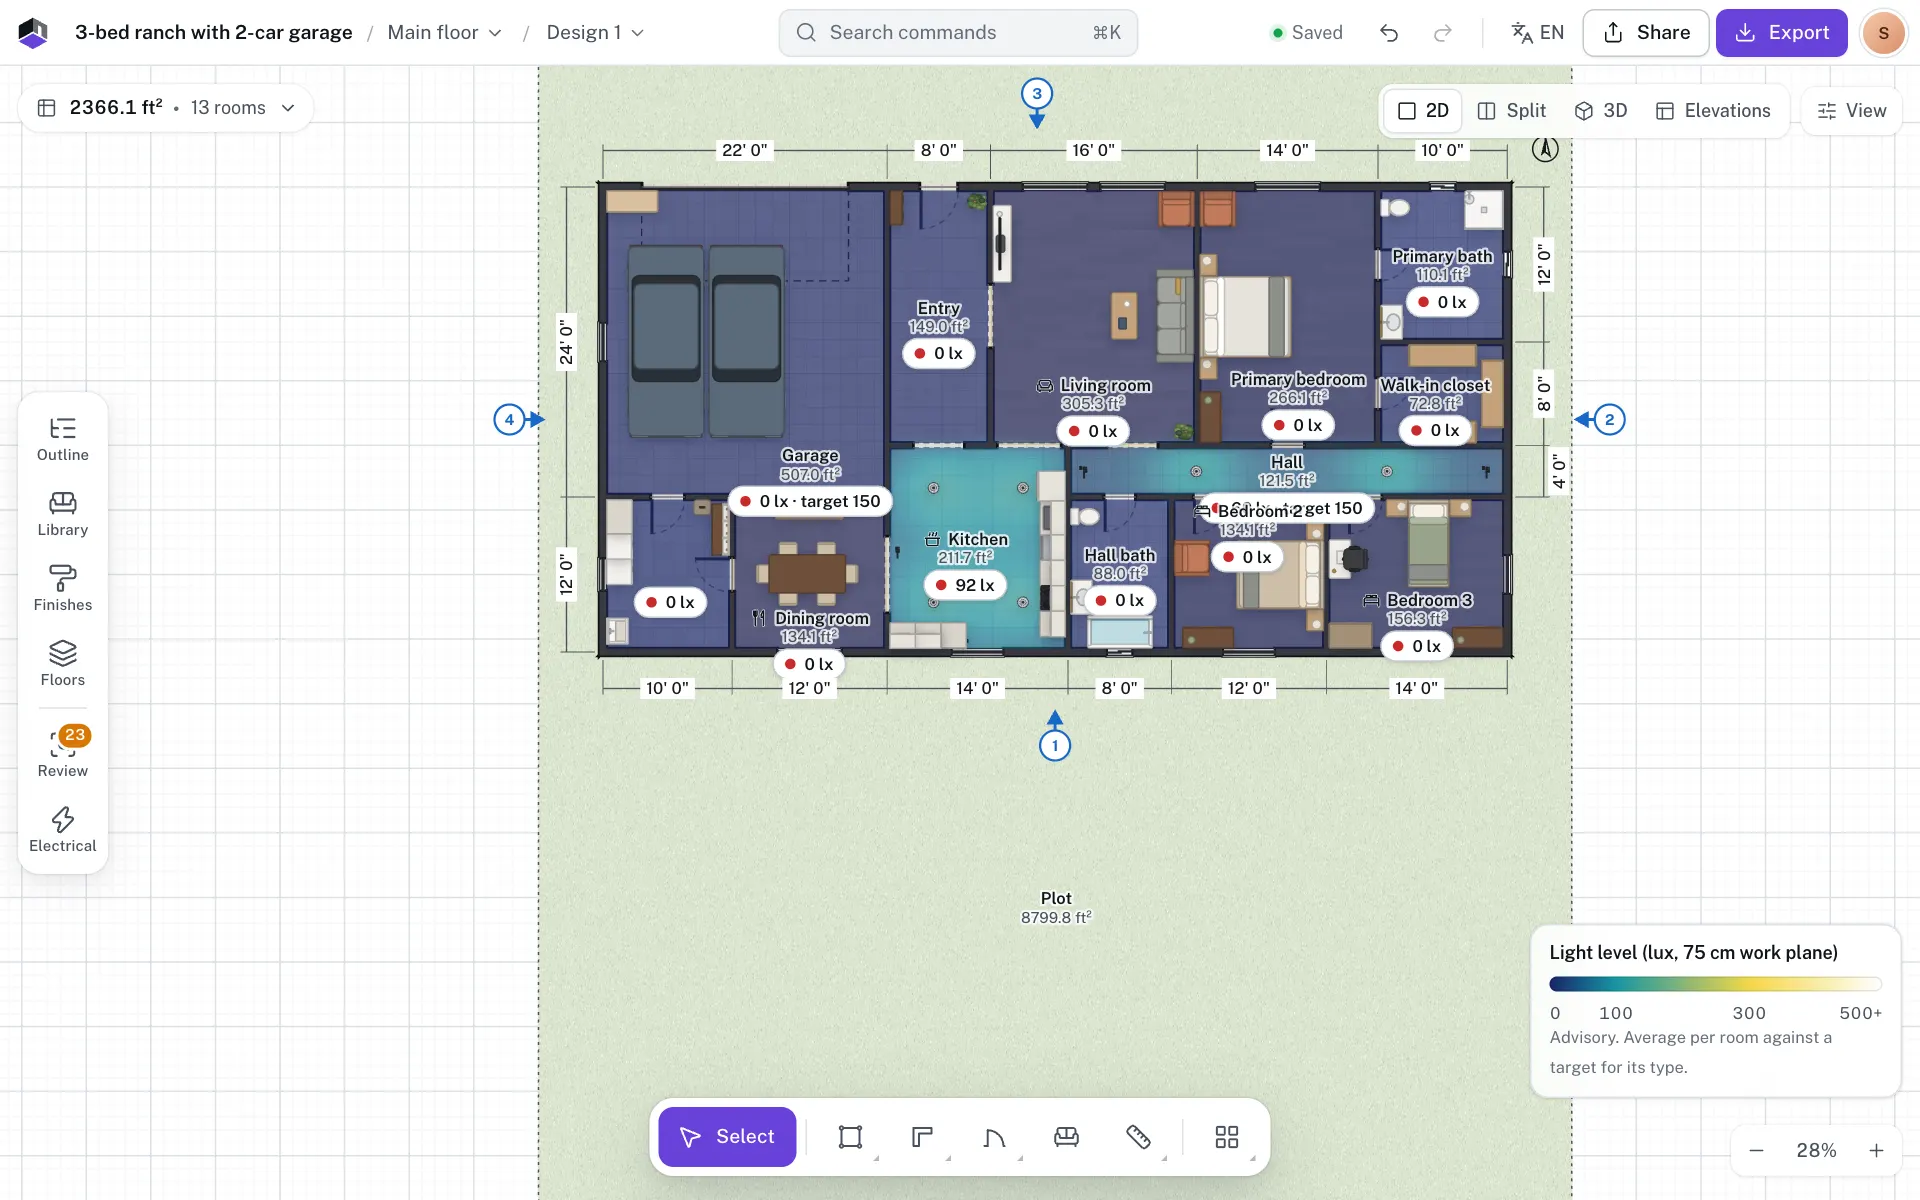Select Garage 0 lx target 150 badge

pos(810,501)
